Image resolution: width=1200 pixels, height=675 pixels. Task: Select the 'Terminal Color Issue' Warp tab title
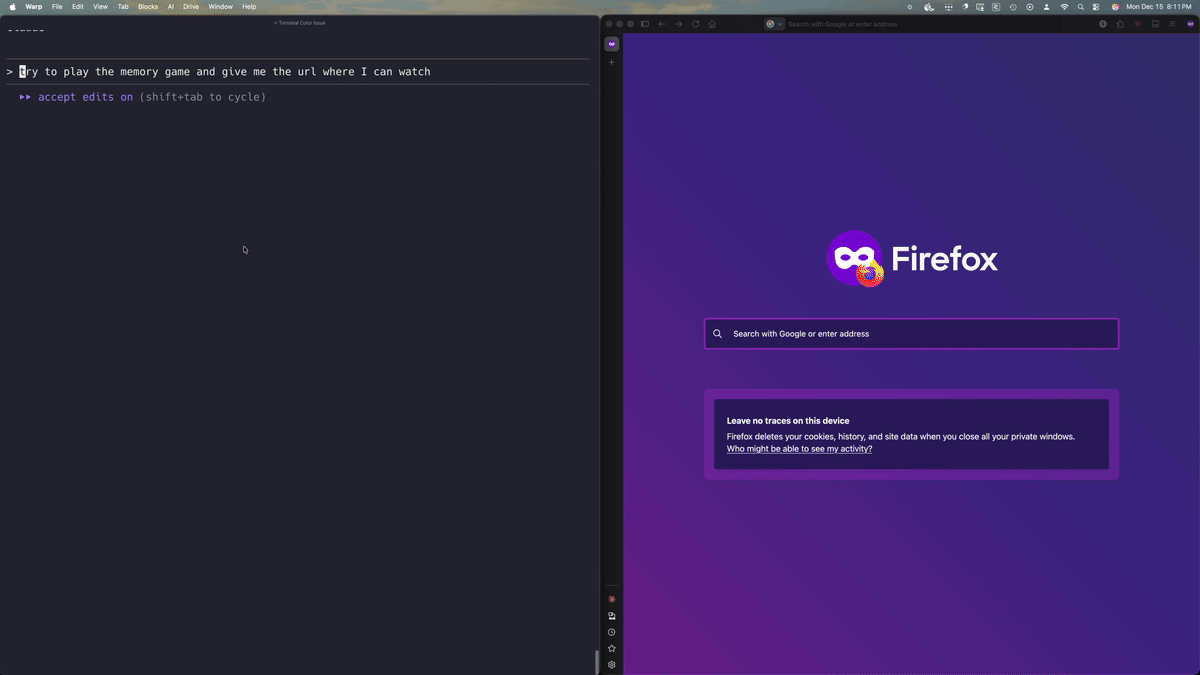point(301,22)
